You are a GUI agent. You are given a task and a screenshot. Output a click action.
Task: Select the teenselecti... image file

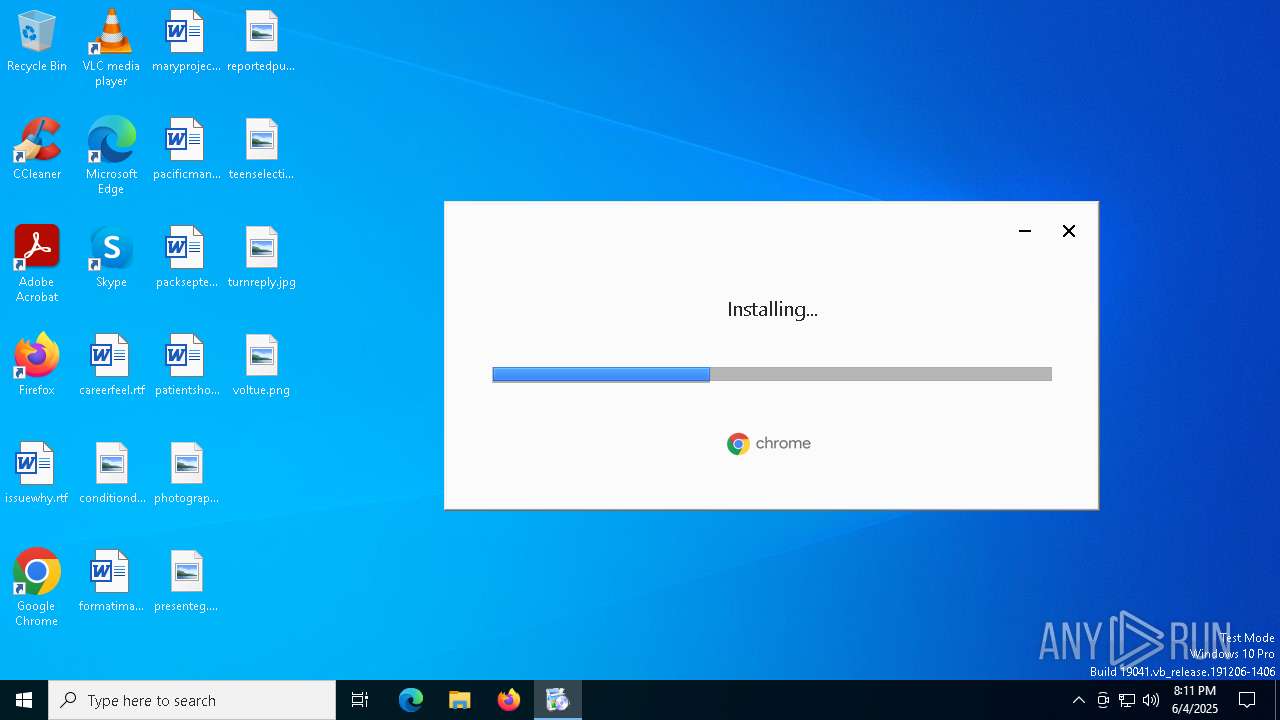pos(261,150)
